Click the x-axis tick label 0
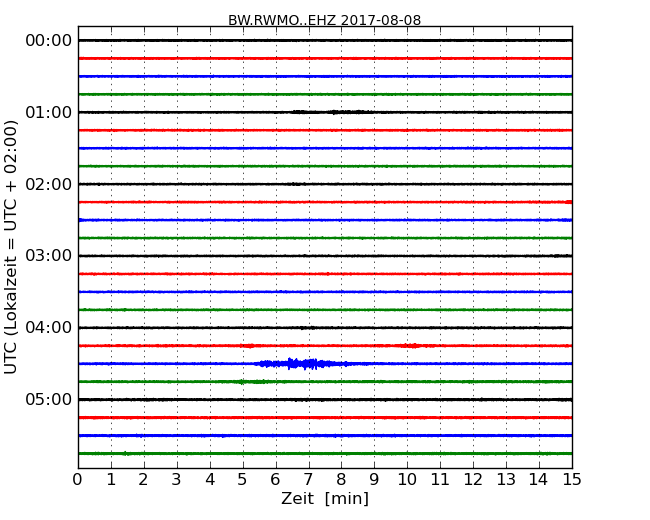The image size is (650, 520). coord(78,479)
